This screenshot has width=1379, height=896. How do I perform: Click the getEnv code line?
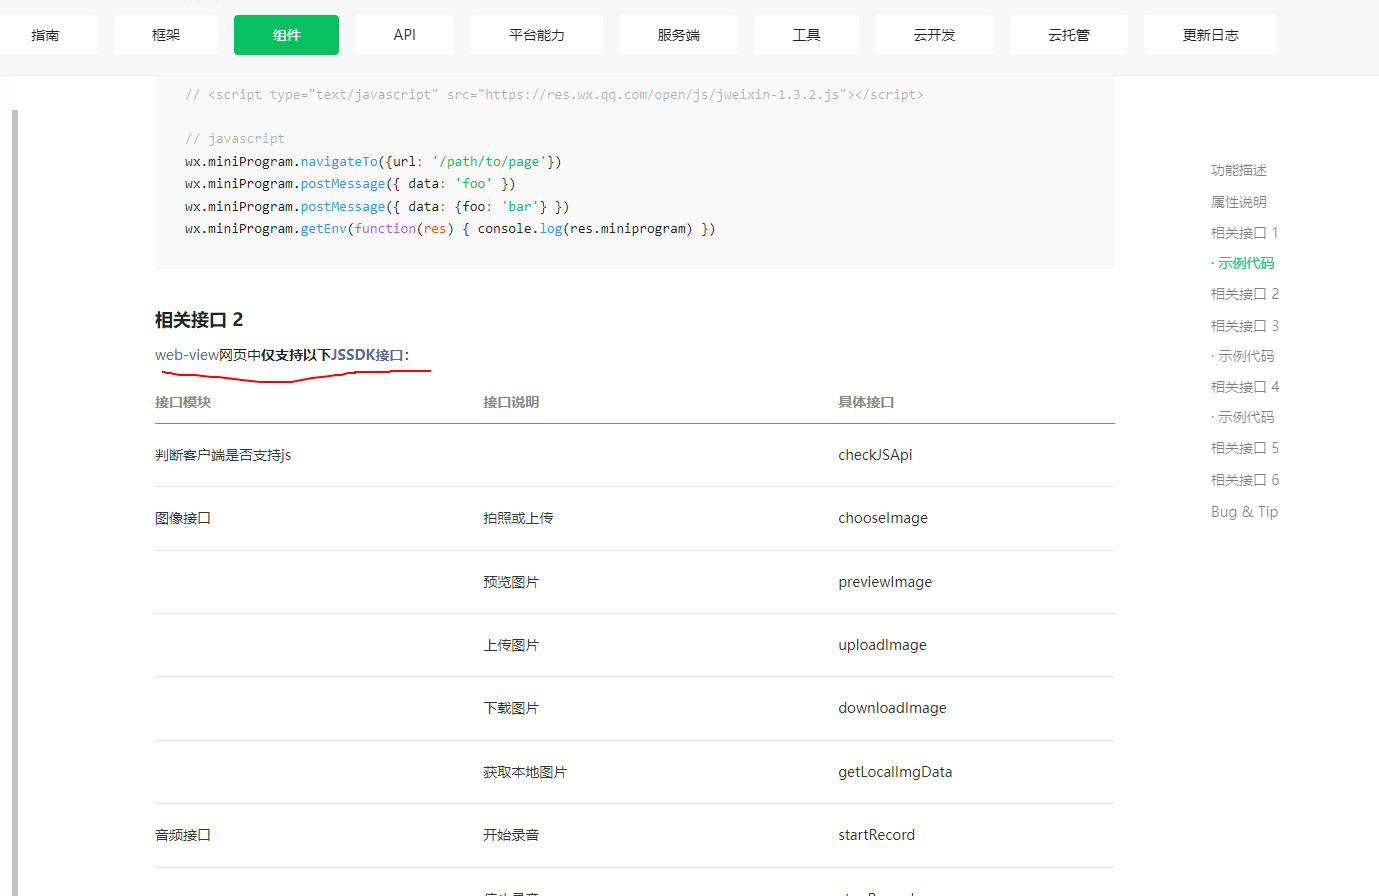click(x=450, y=229)
